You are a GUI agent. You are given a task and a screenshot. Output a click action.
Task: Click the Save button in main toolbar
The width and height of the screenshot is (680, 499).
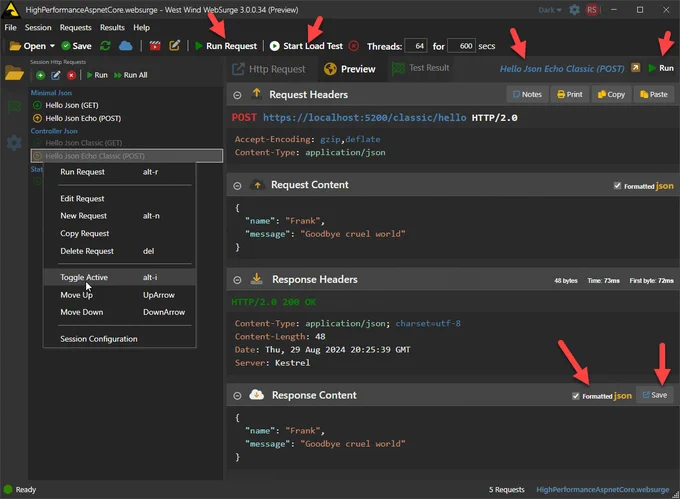tap(76, 46)
